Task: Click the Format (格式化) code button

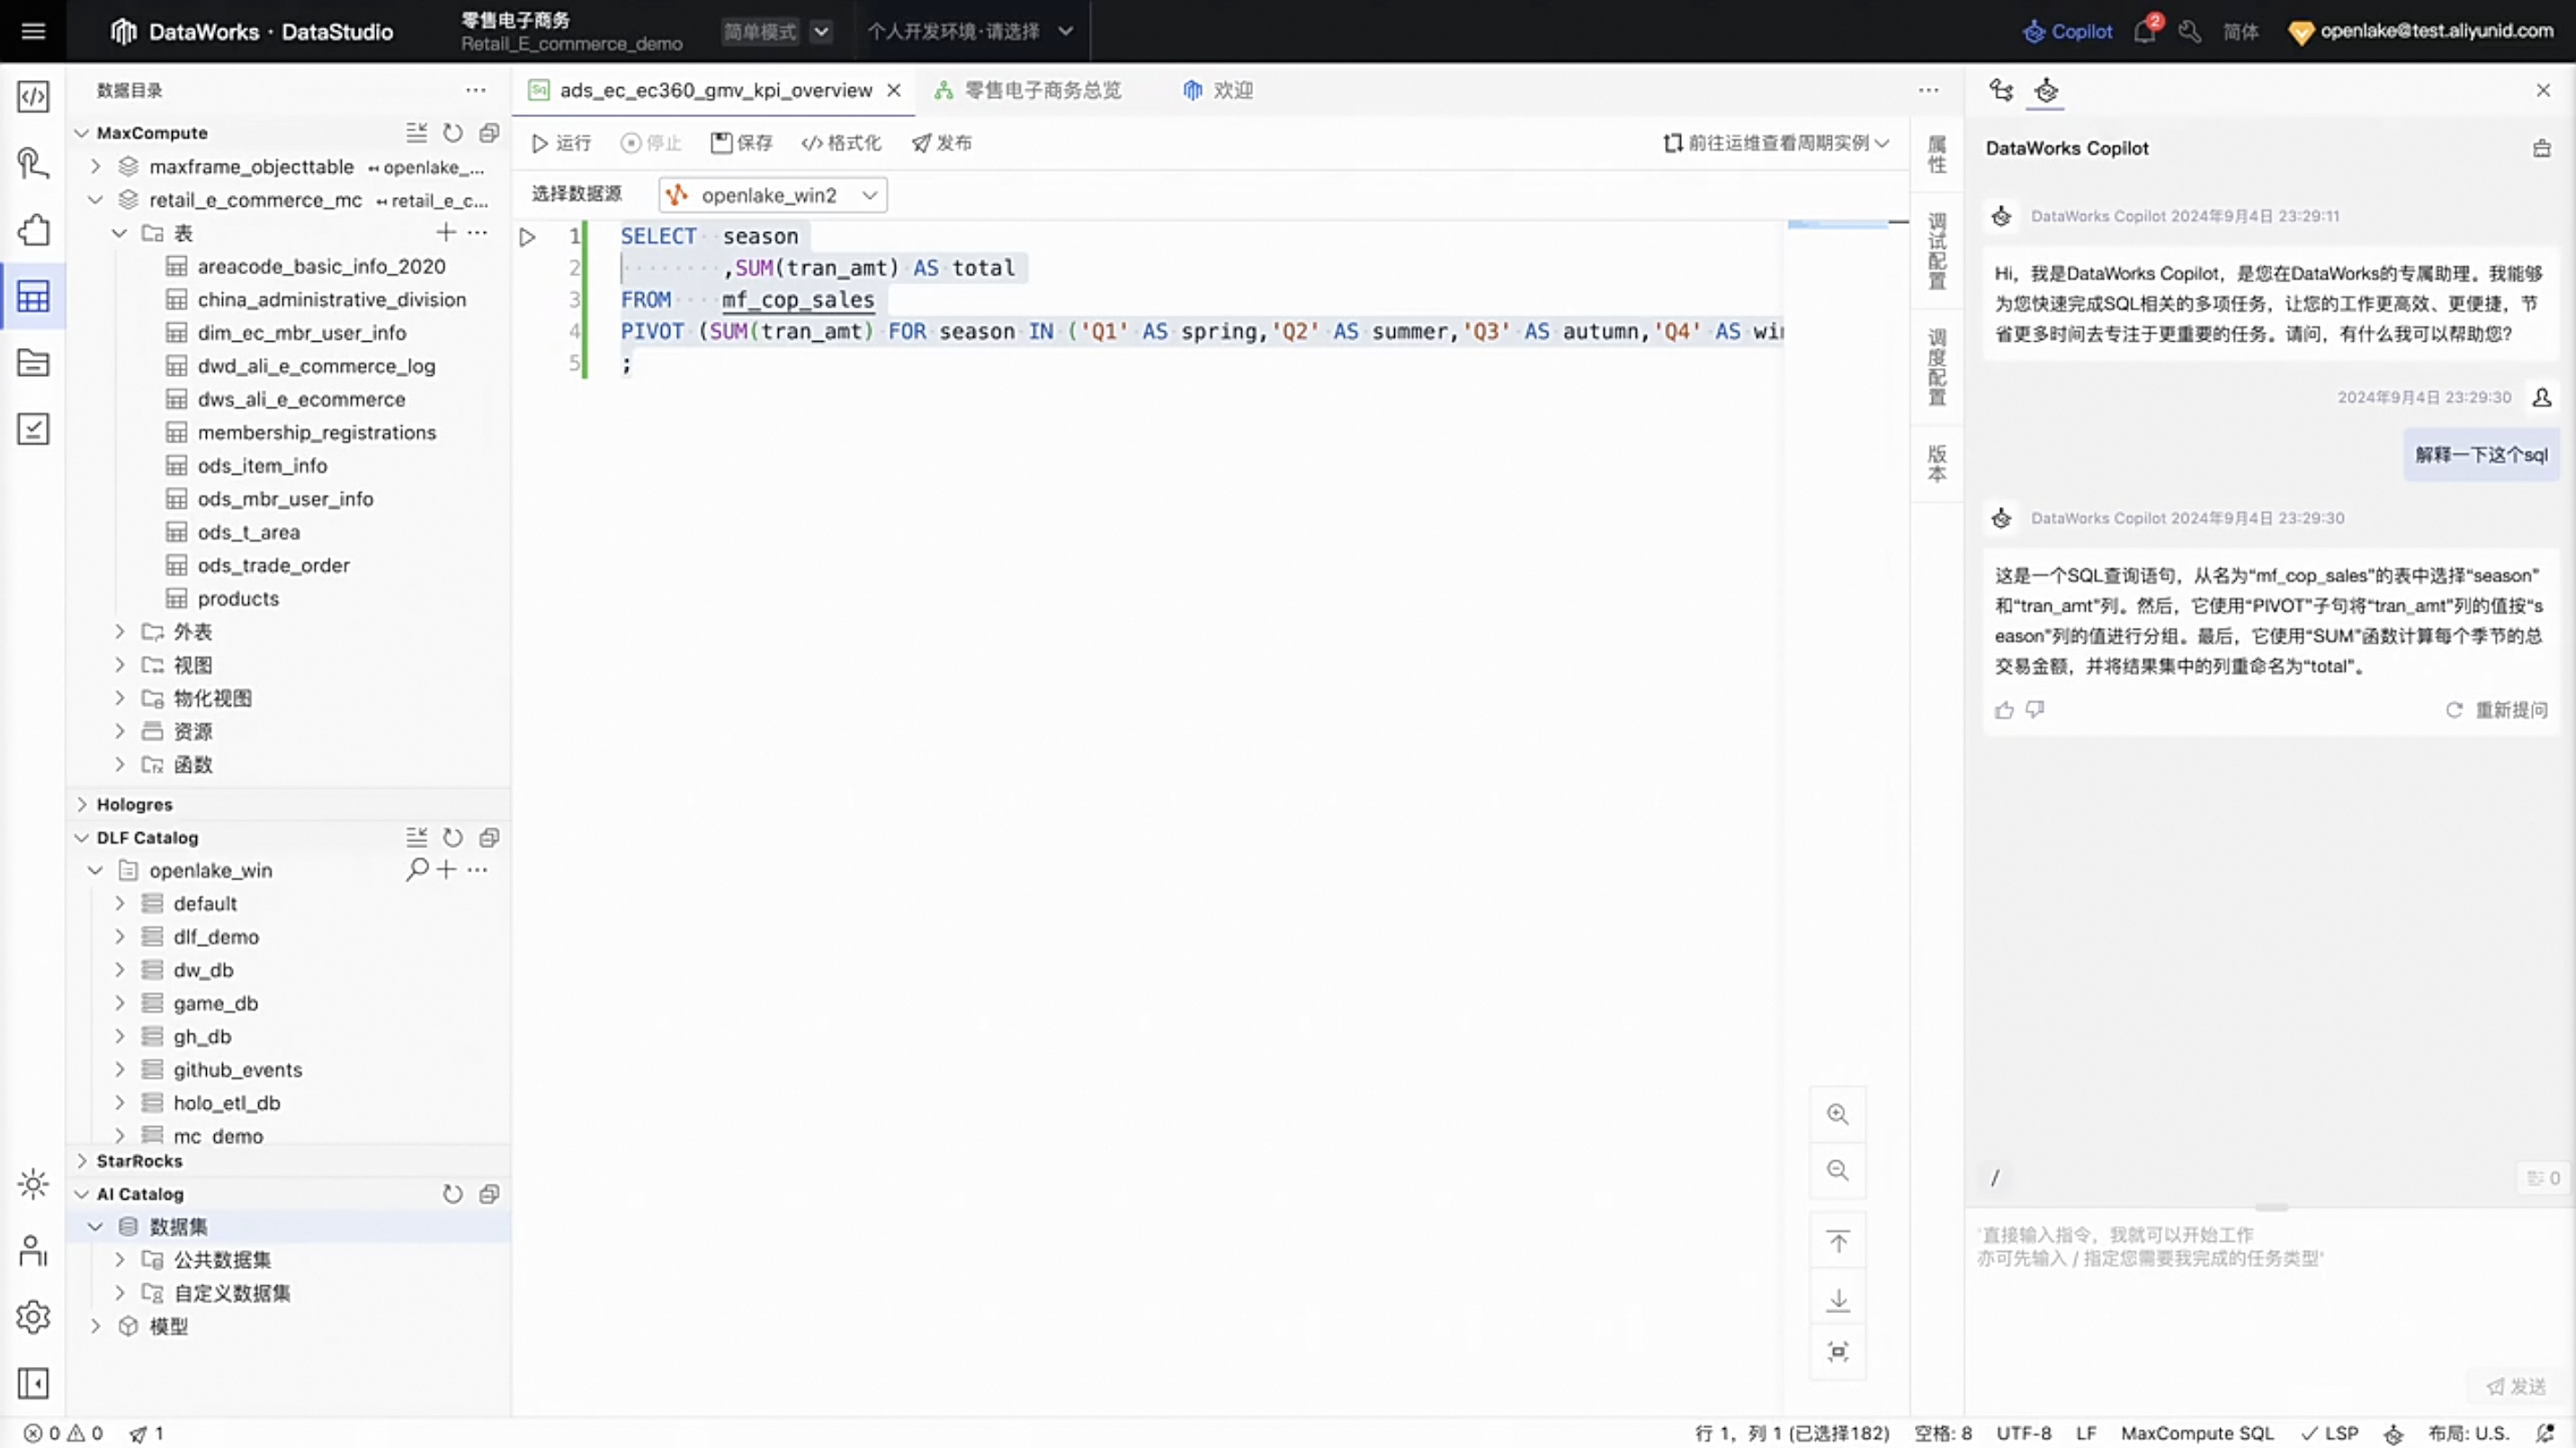Action: pos(841,143)
